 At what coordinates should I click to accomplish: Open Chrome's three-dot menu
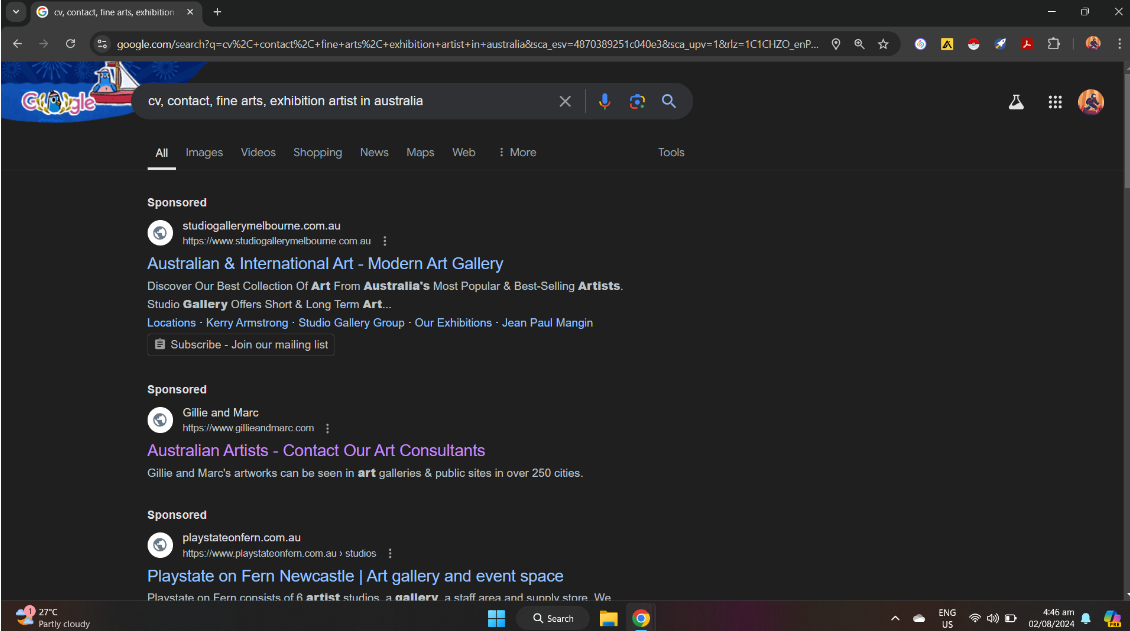click(1119, 44)
